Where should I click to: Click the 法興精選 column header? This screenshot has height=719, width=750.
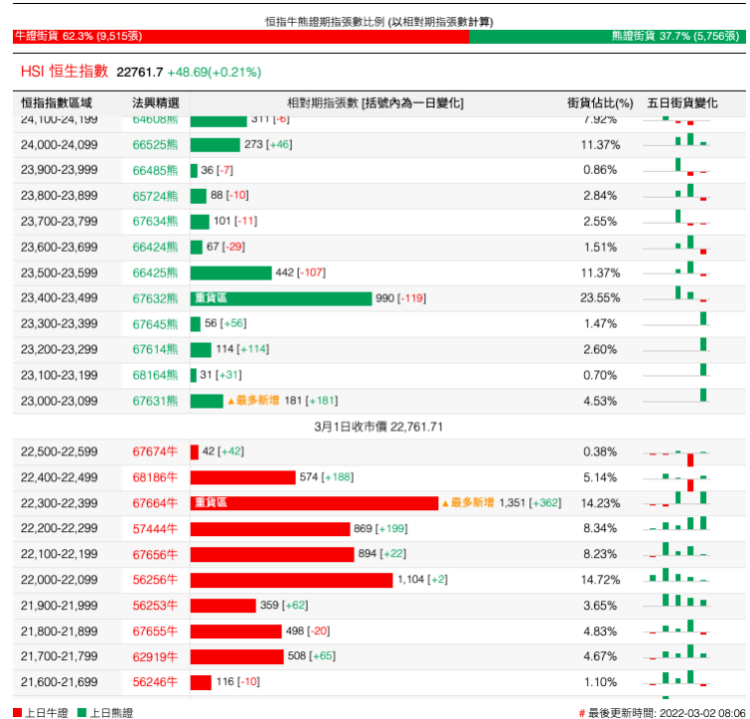click(x=156, y=103)
